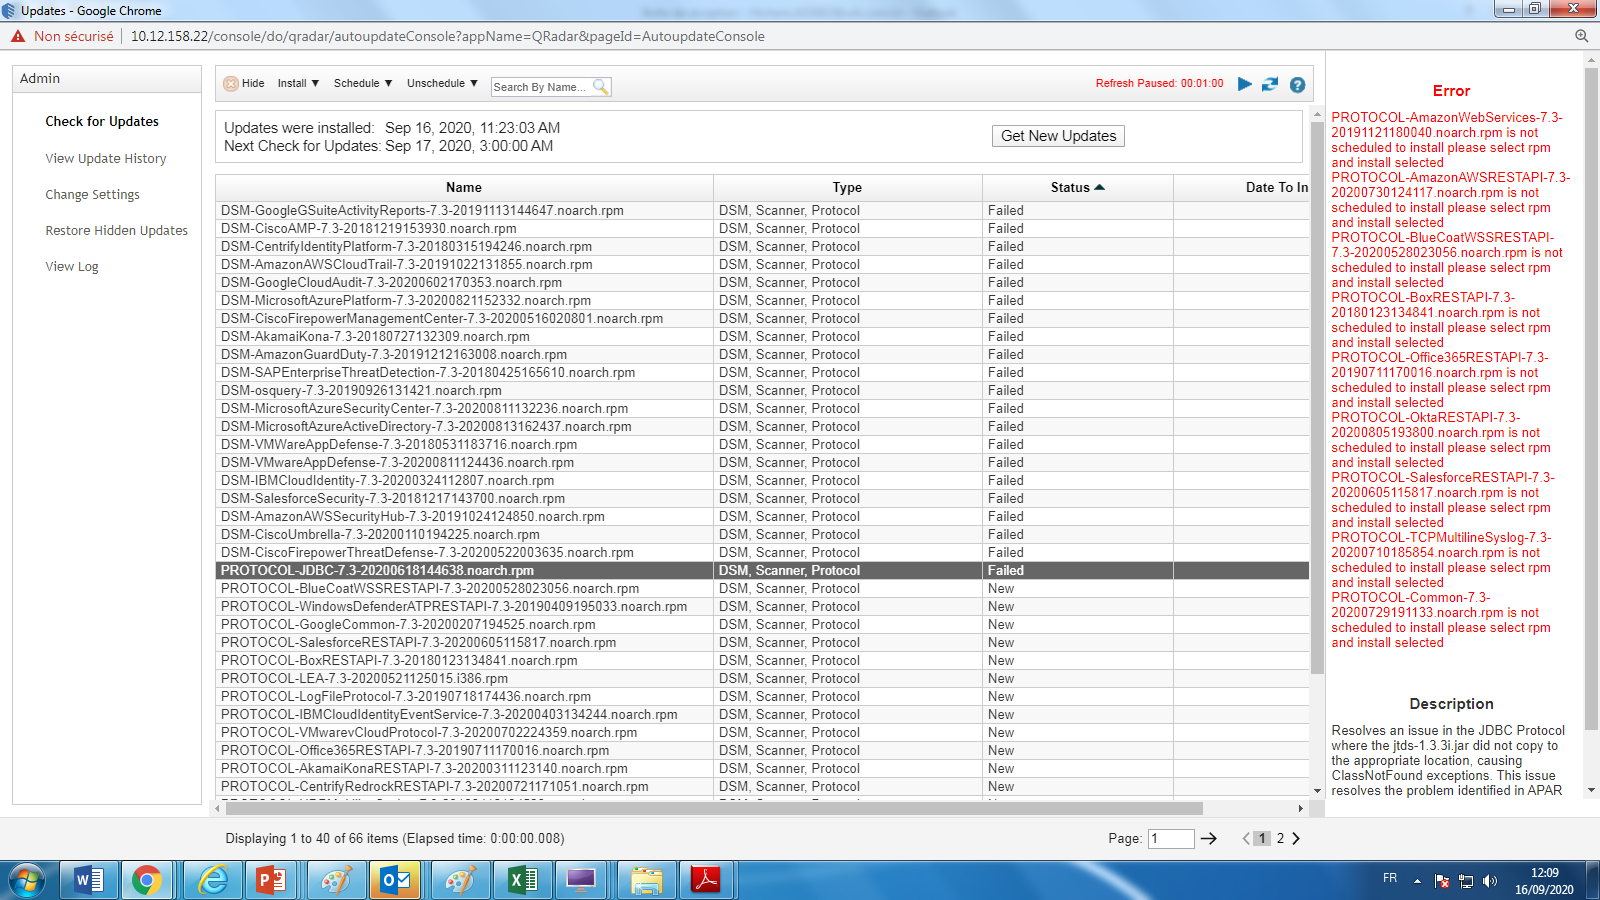
Task: Select the PROTOCOL-LogFileProtocol row
Action: [762, 696]
